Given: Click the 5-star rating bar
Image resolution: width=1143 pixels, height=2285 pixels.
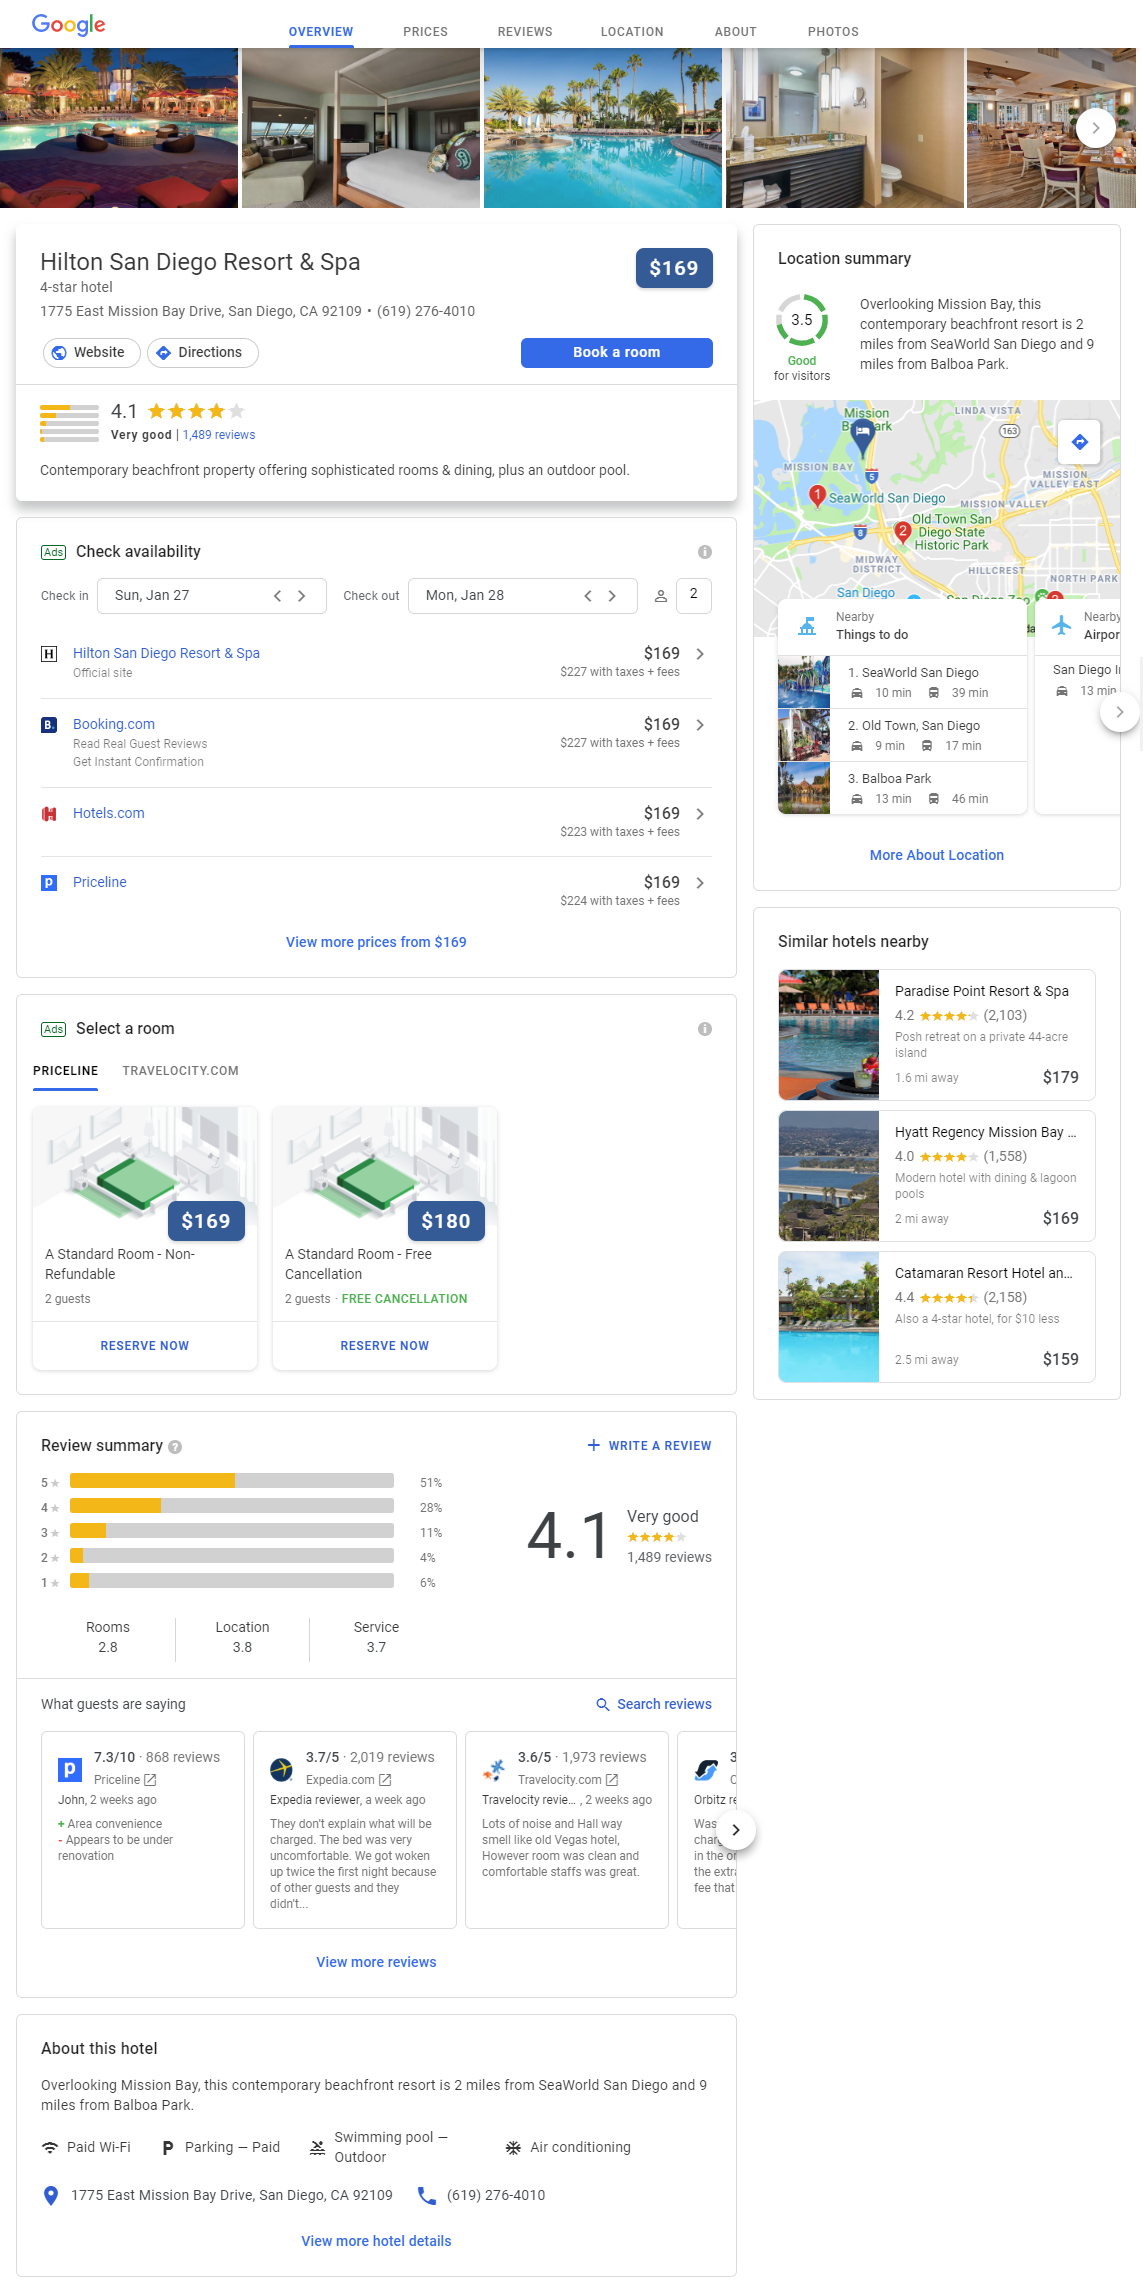Looking at the screenshot, I should [231, 1481].
